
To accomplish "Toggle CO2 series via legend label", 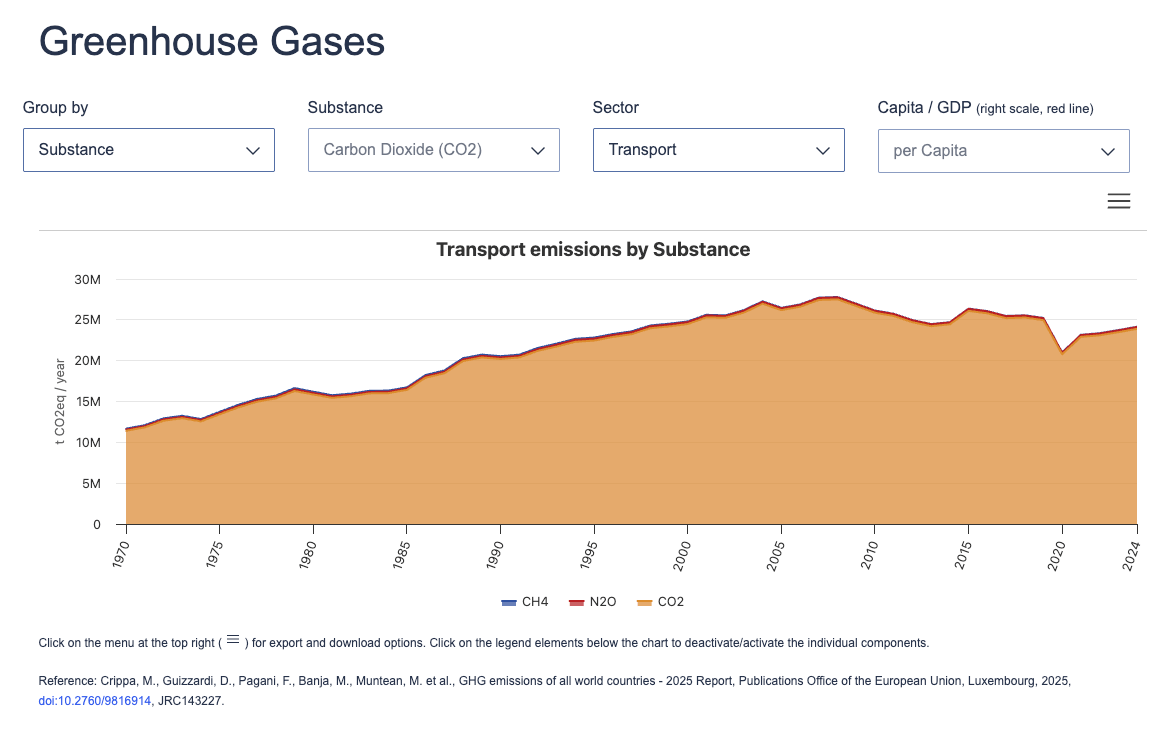I will 671,602.
